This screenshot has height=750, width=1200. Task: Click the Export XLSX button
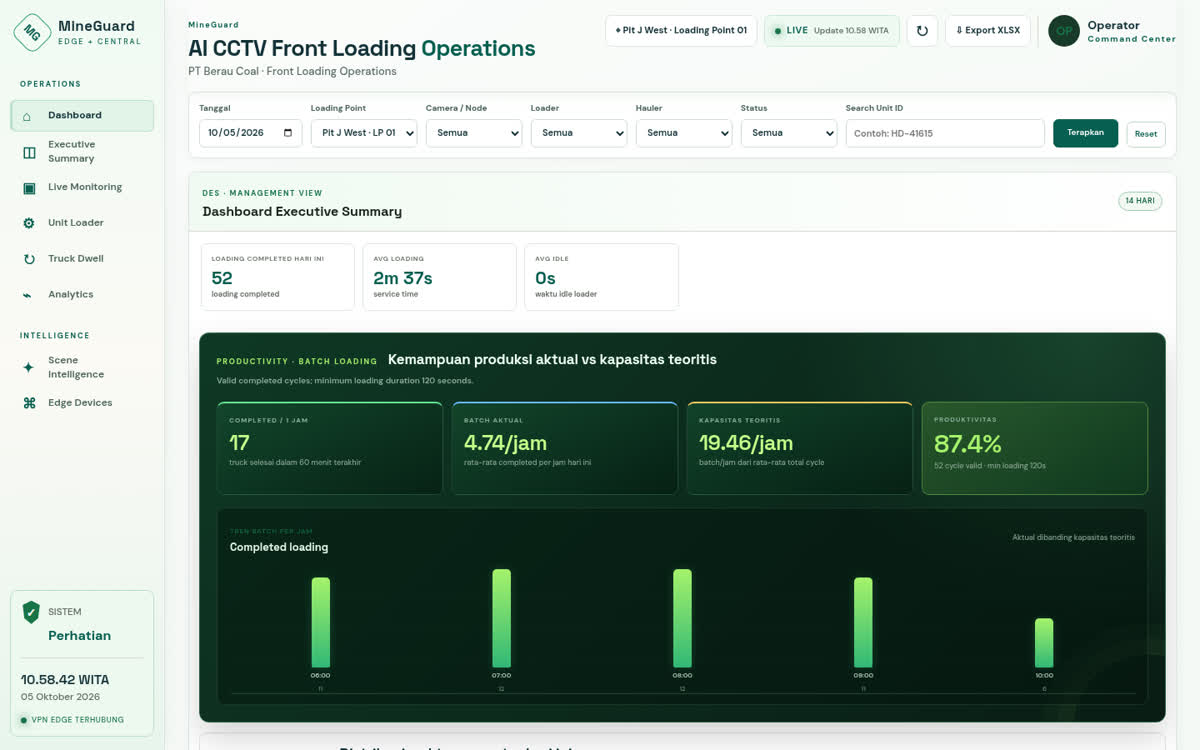[x=988, y=31]
